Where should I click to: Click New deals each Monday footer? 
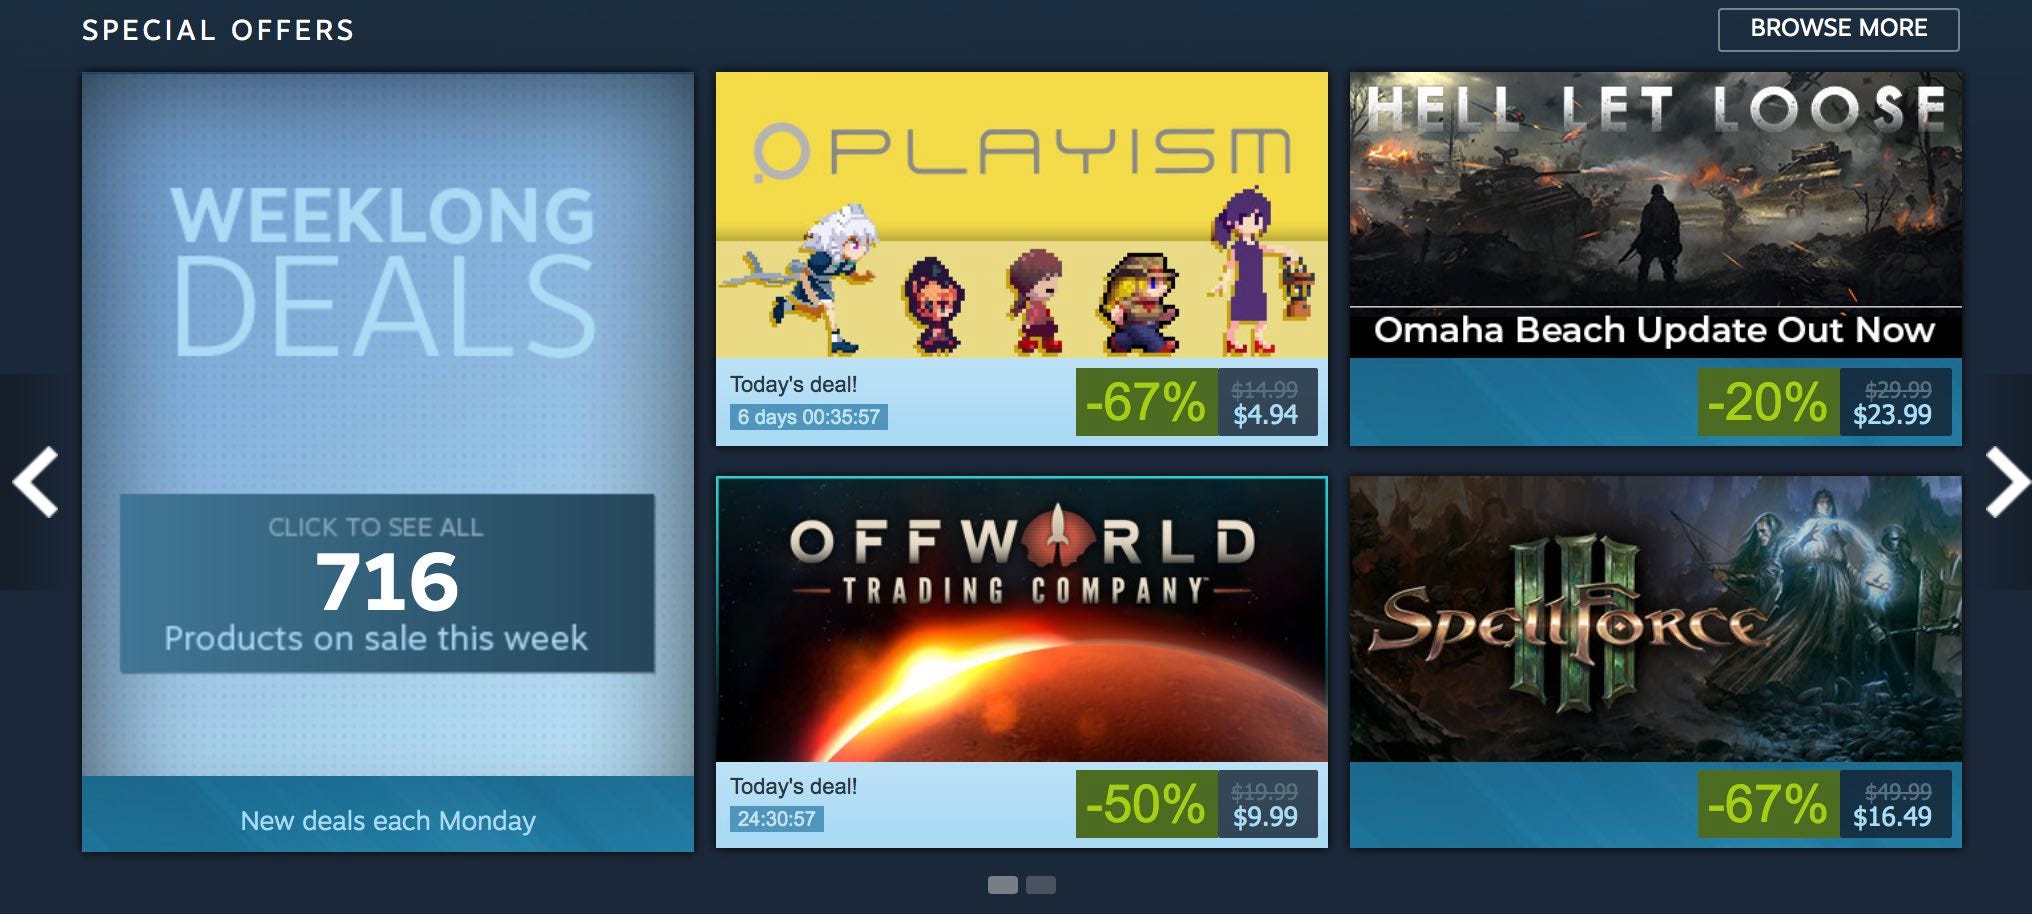coord(388,820)
